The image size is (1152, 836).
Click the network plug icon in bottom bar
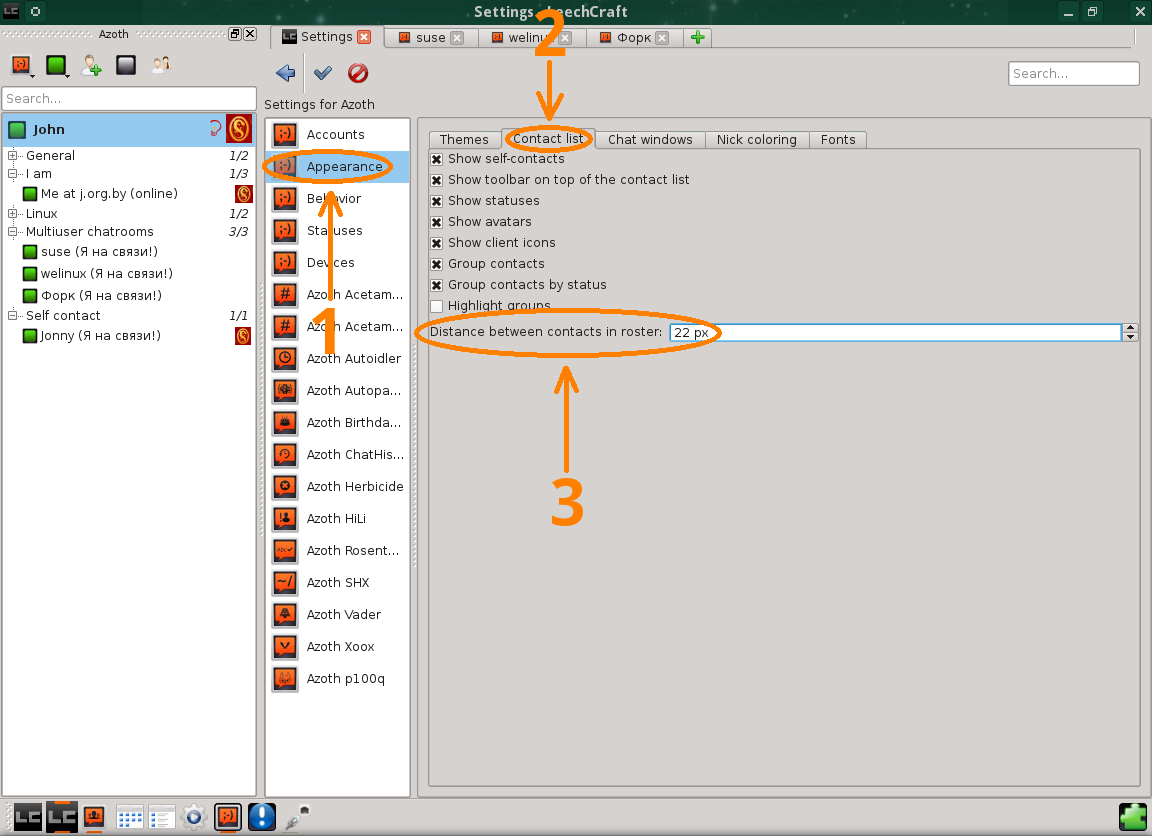(296, 817)
